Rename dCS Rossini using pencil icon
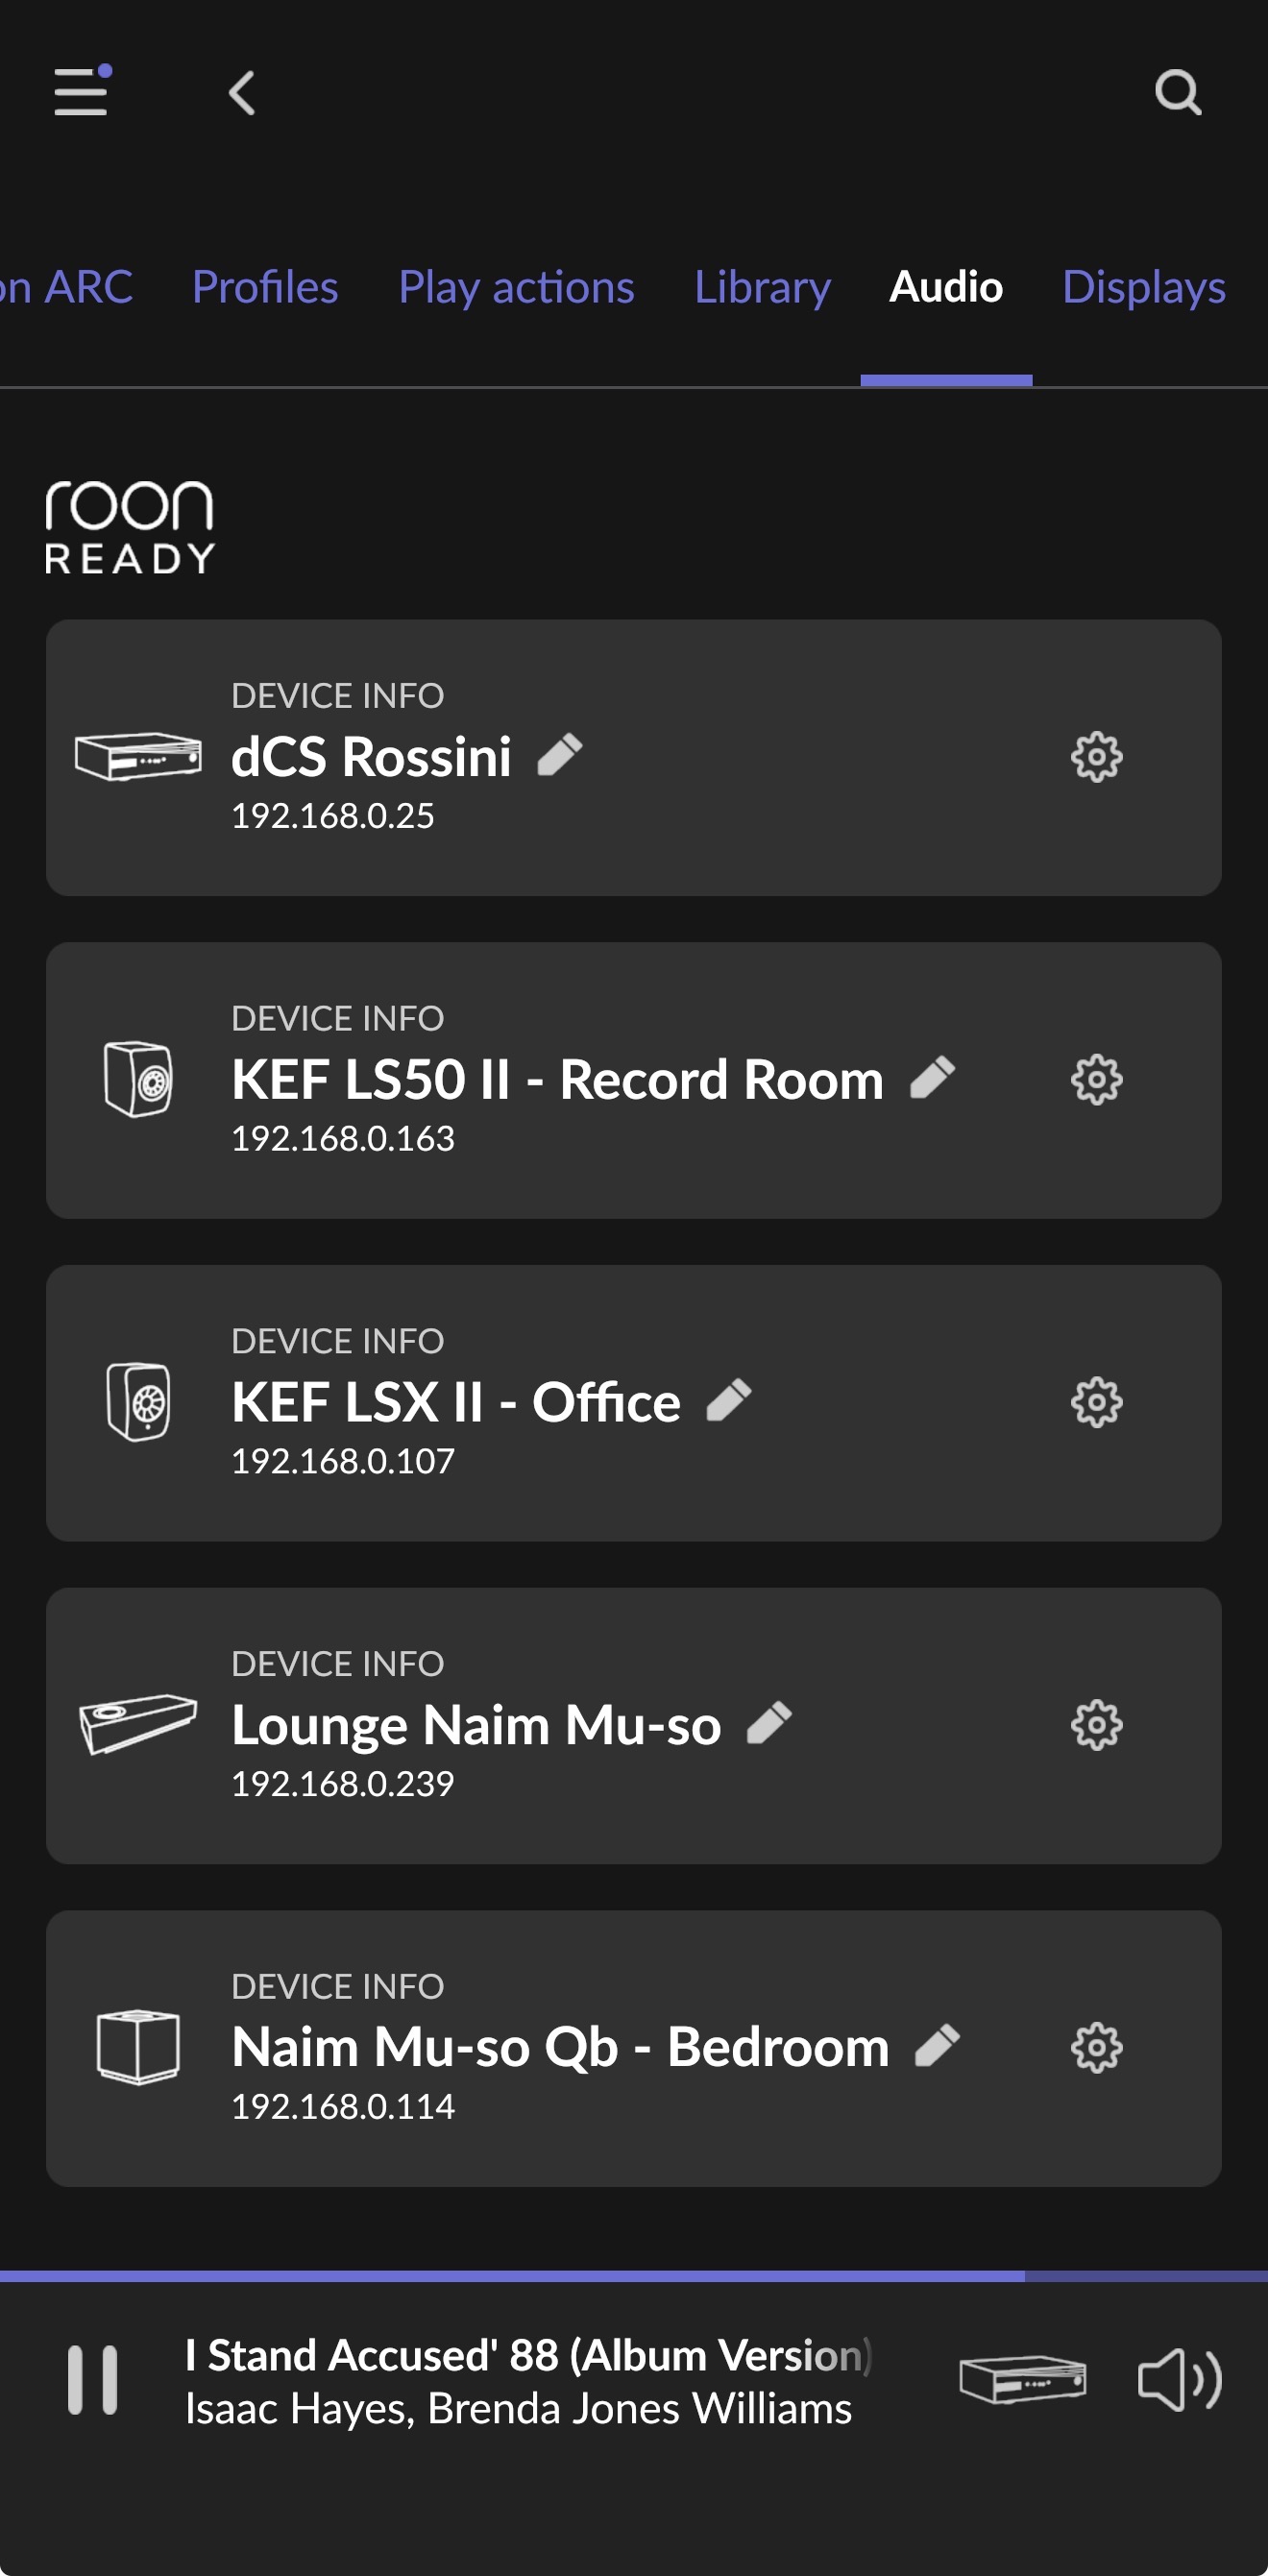Image resolution: width=1268 pixels, height=2576 pixels. pos(560,755)
